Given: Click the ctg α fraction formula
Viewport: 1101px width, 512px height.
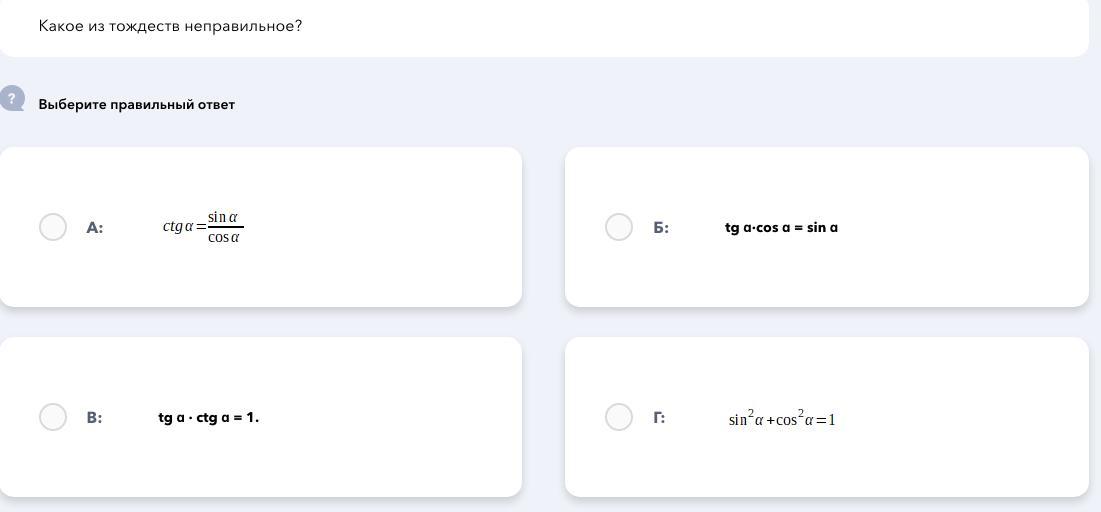Looking at the screenshot, I should coord(203,227).
